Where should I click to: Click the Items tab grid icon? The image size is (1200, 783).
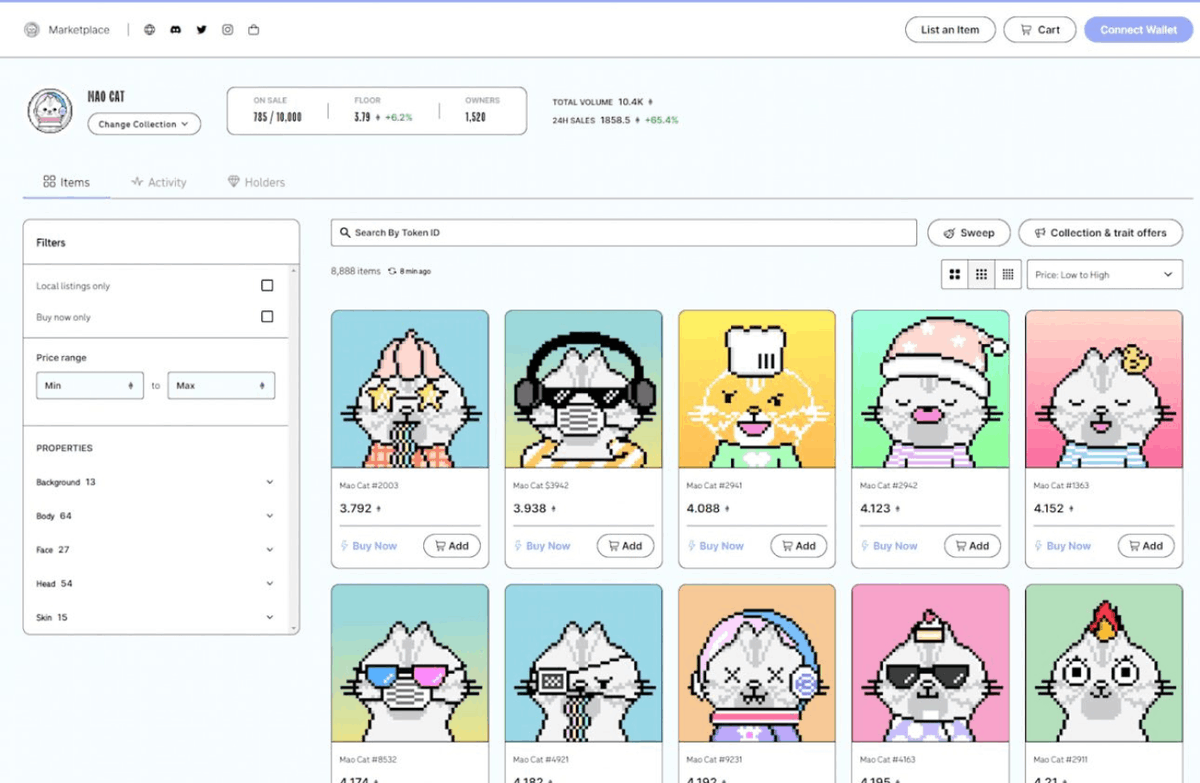point(49,182)
